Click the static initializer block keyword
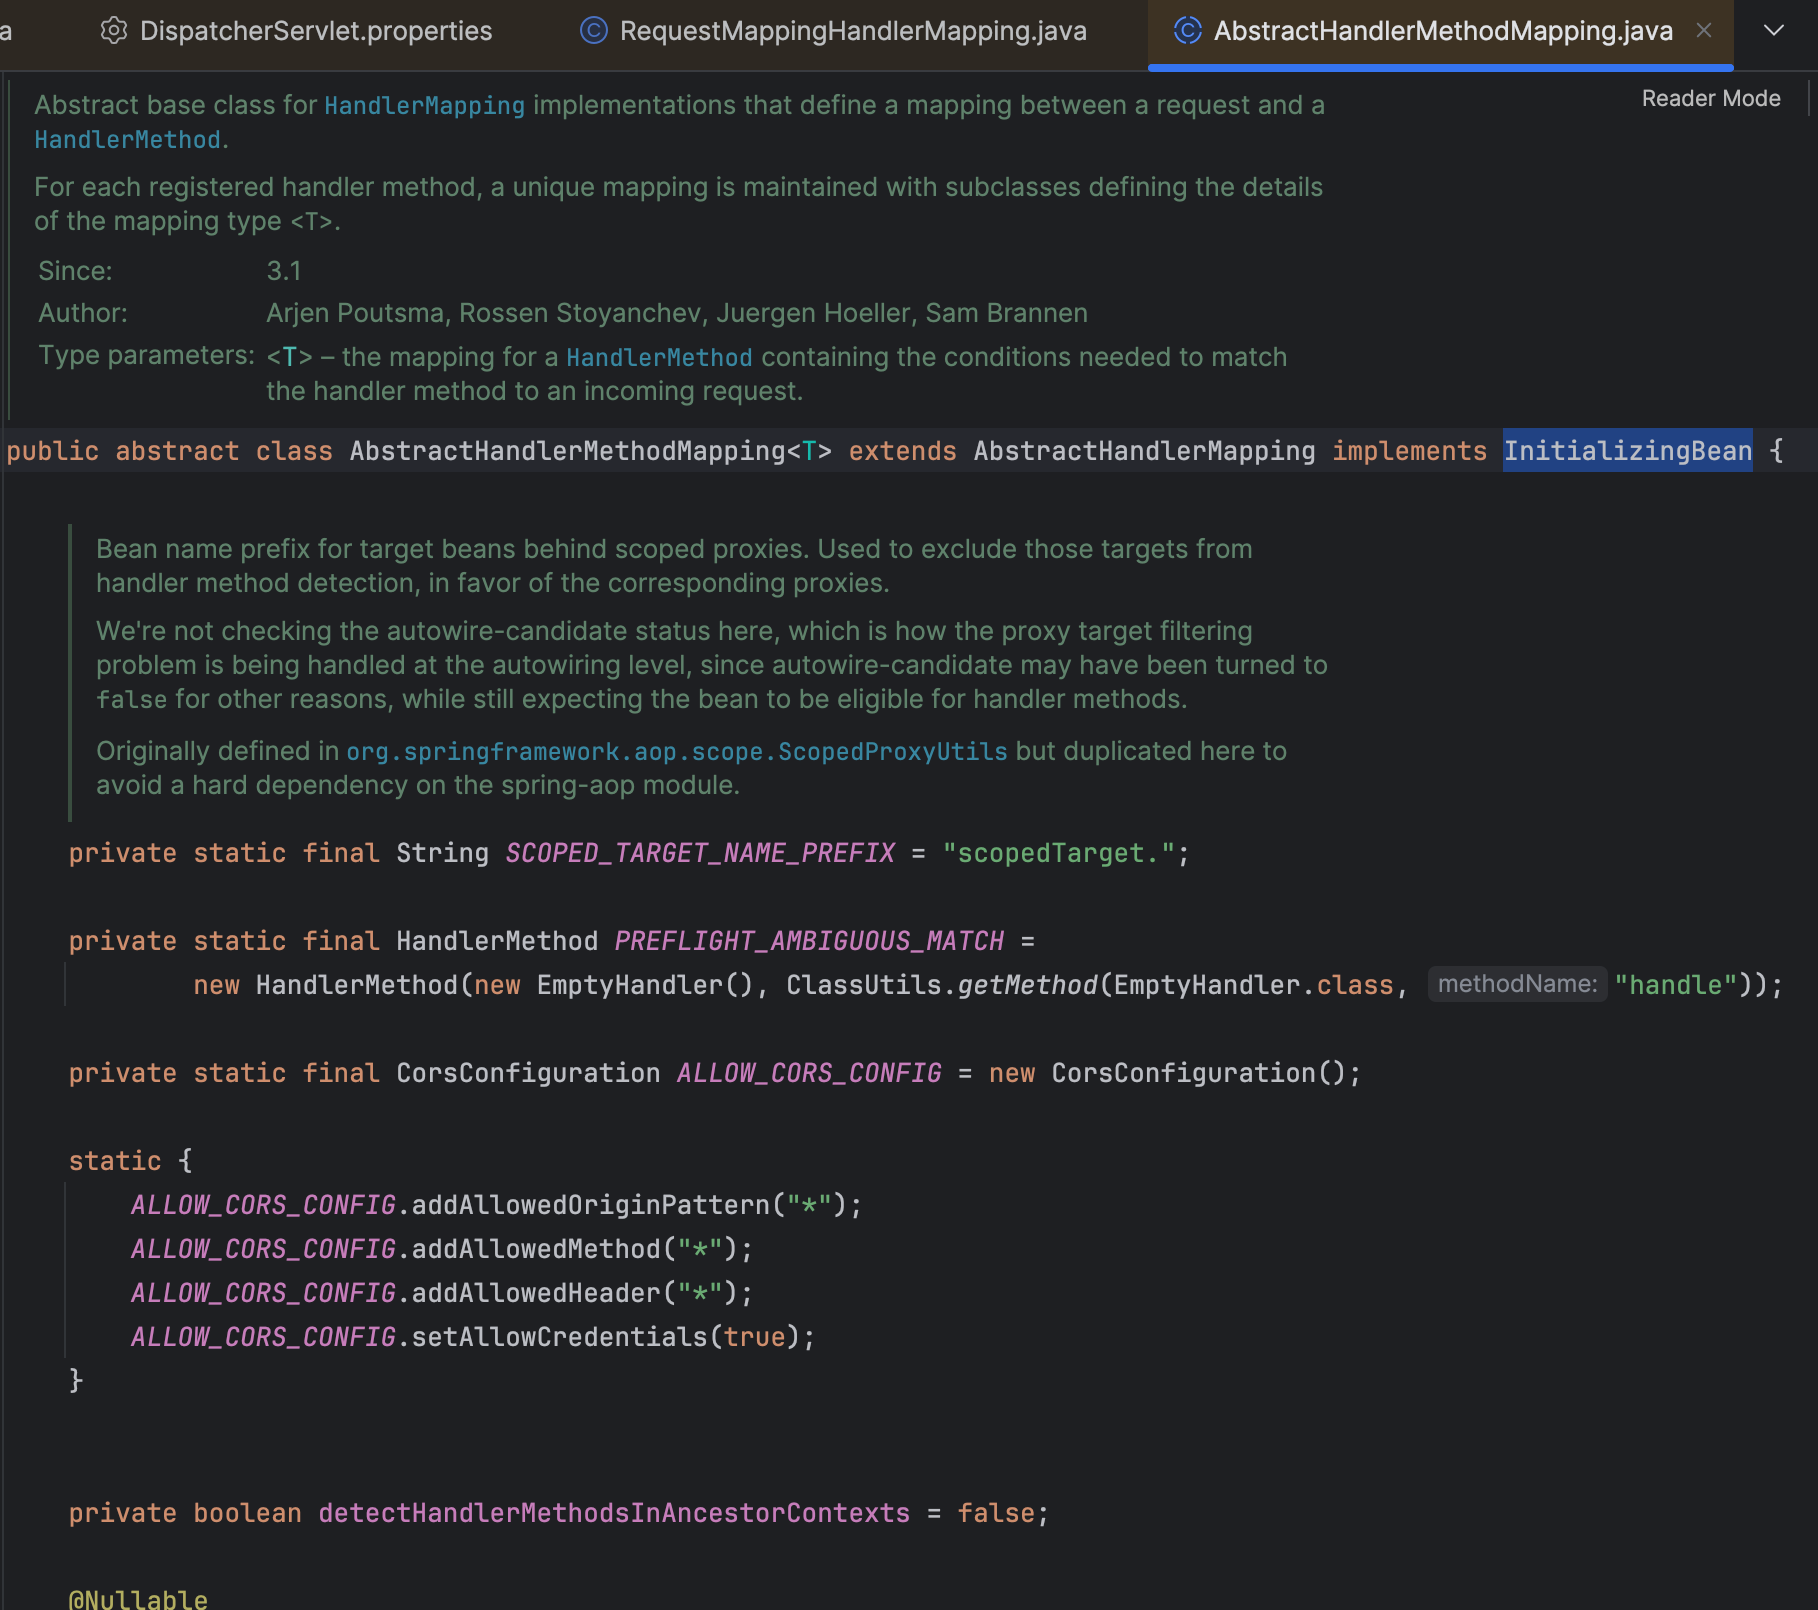The image size is (1818, 1610). [115, 1161]
